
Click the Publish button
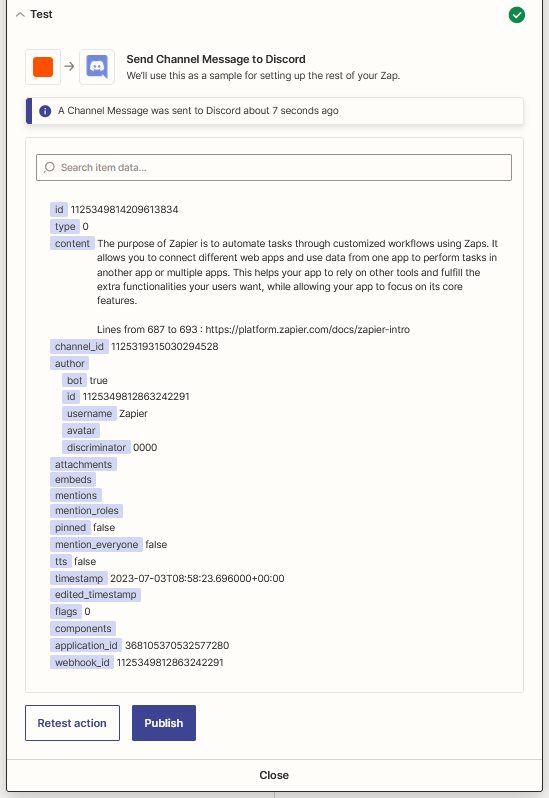164,723
